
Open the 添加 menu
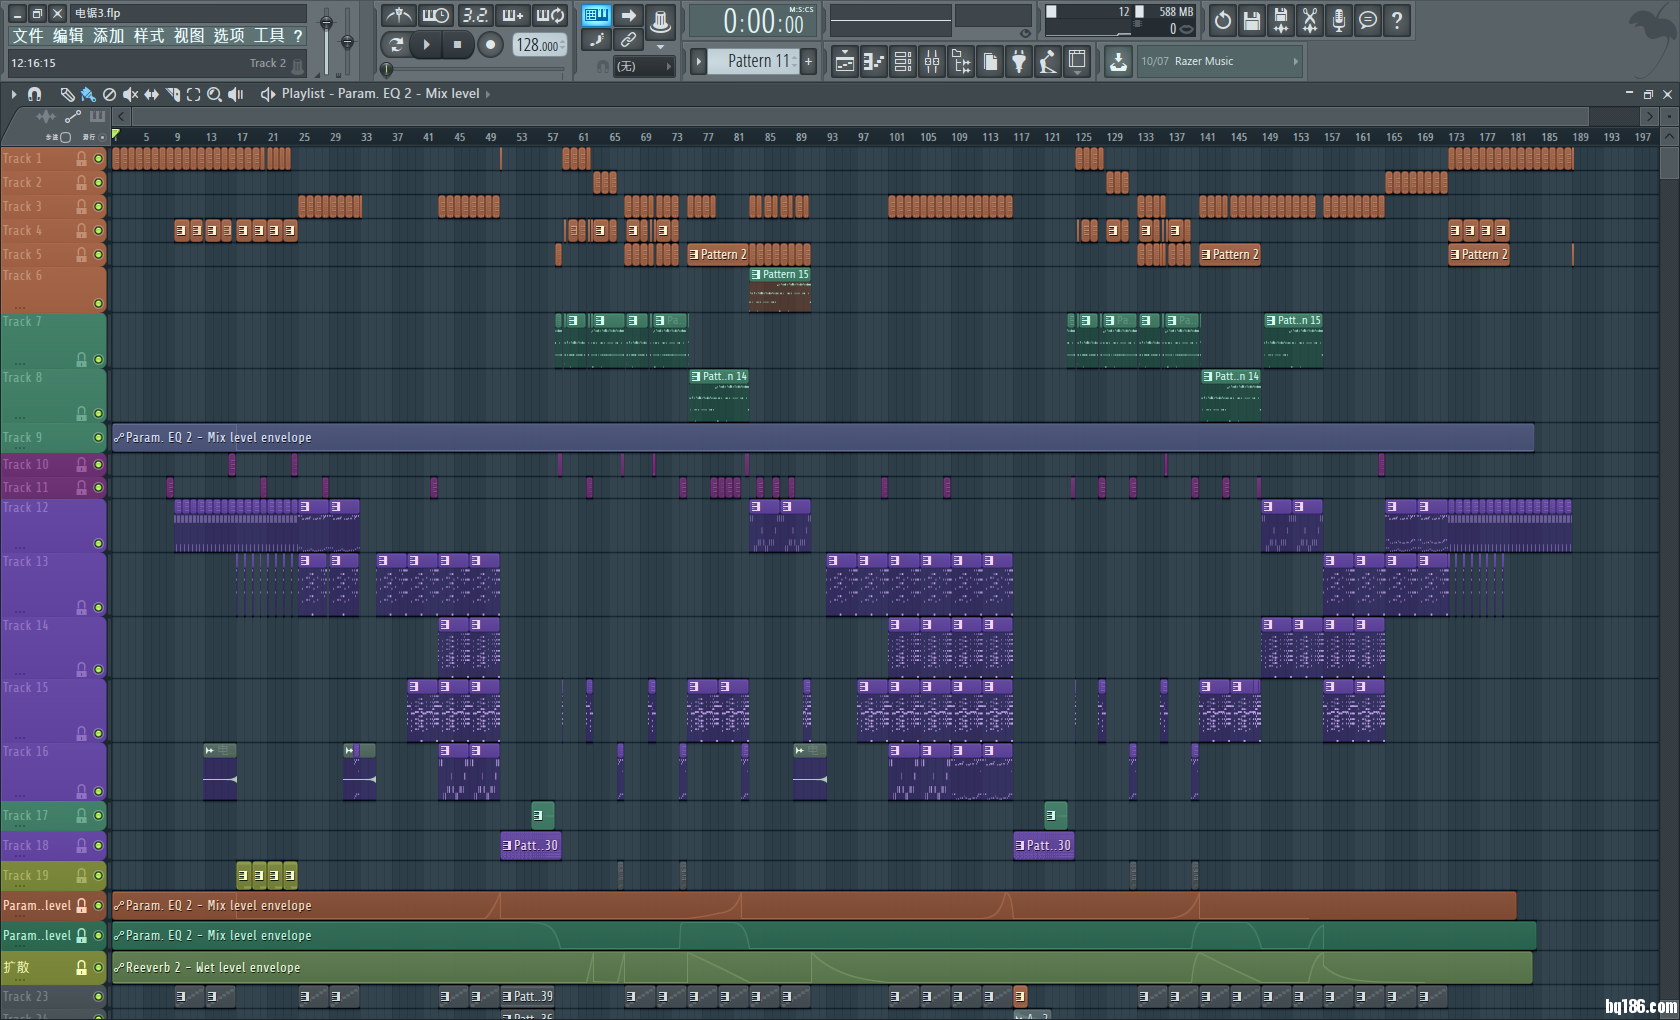click(108, 36)
